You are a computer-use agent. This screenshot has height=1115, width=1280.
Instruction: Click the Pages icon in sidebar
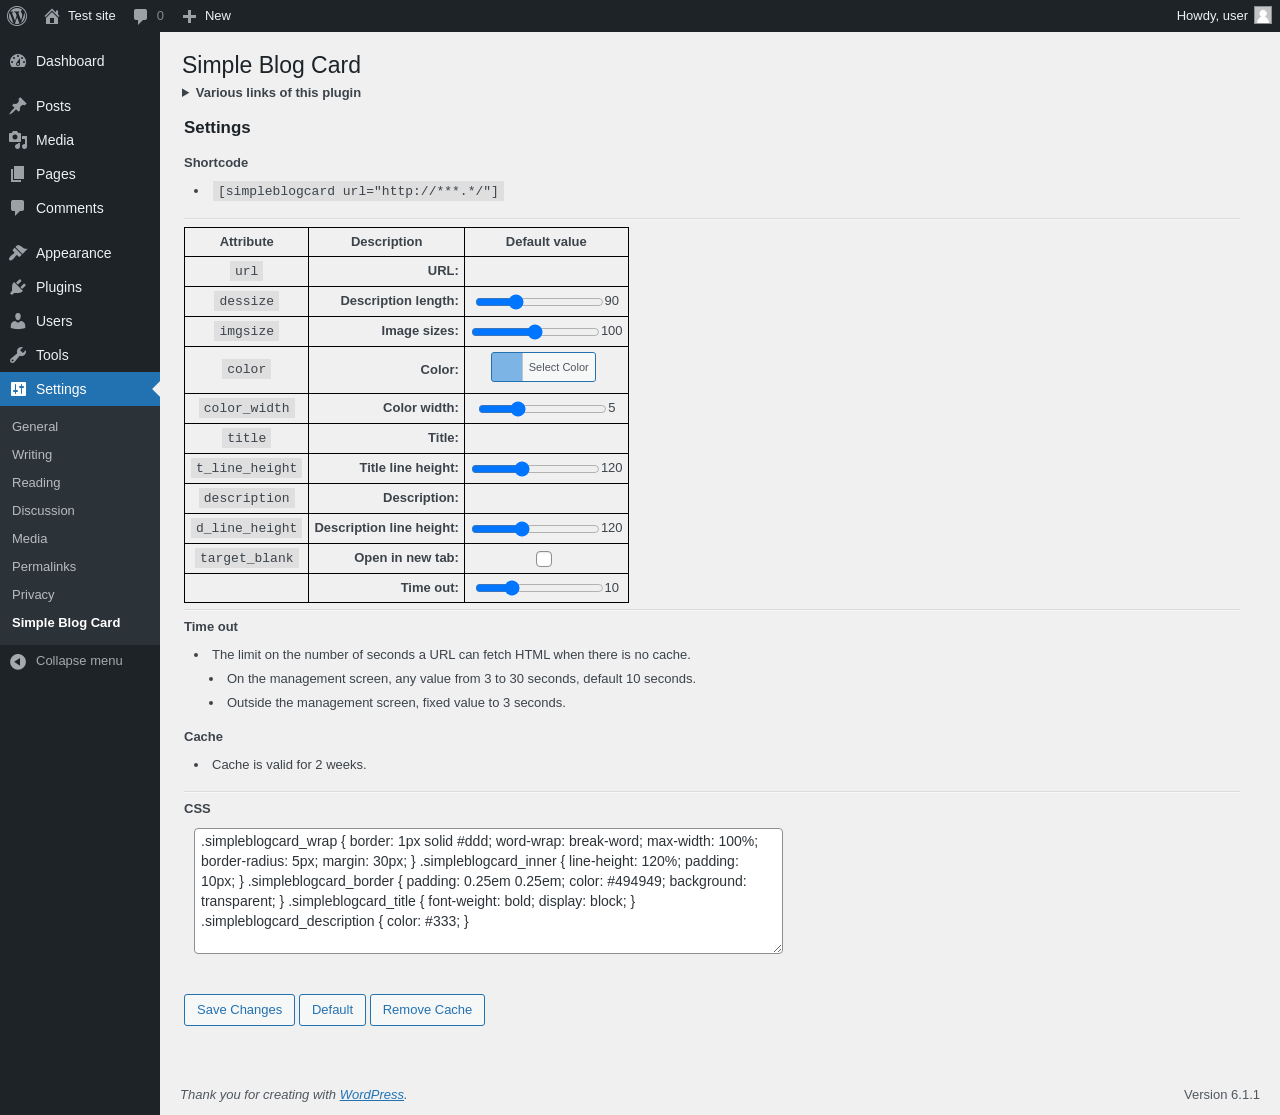[18, 174]
